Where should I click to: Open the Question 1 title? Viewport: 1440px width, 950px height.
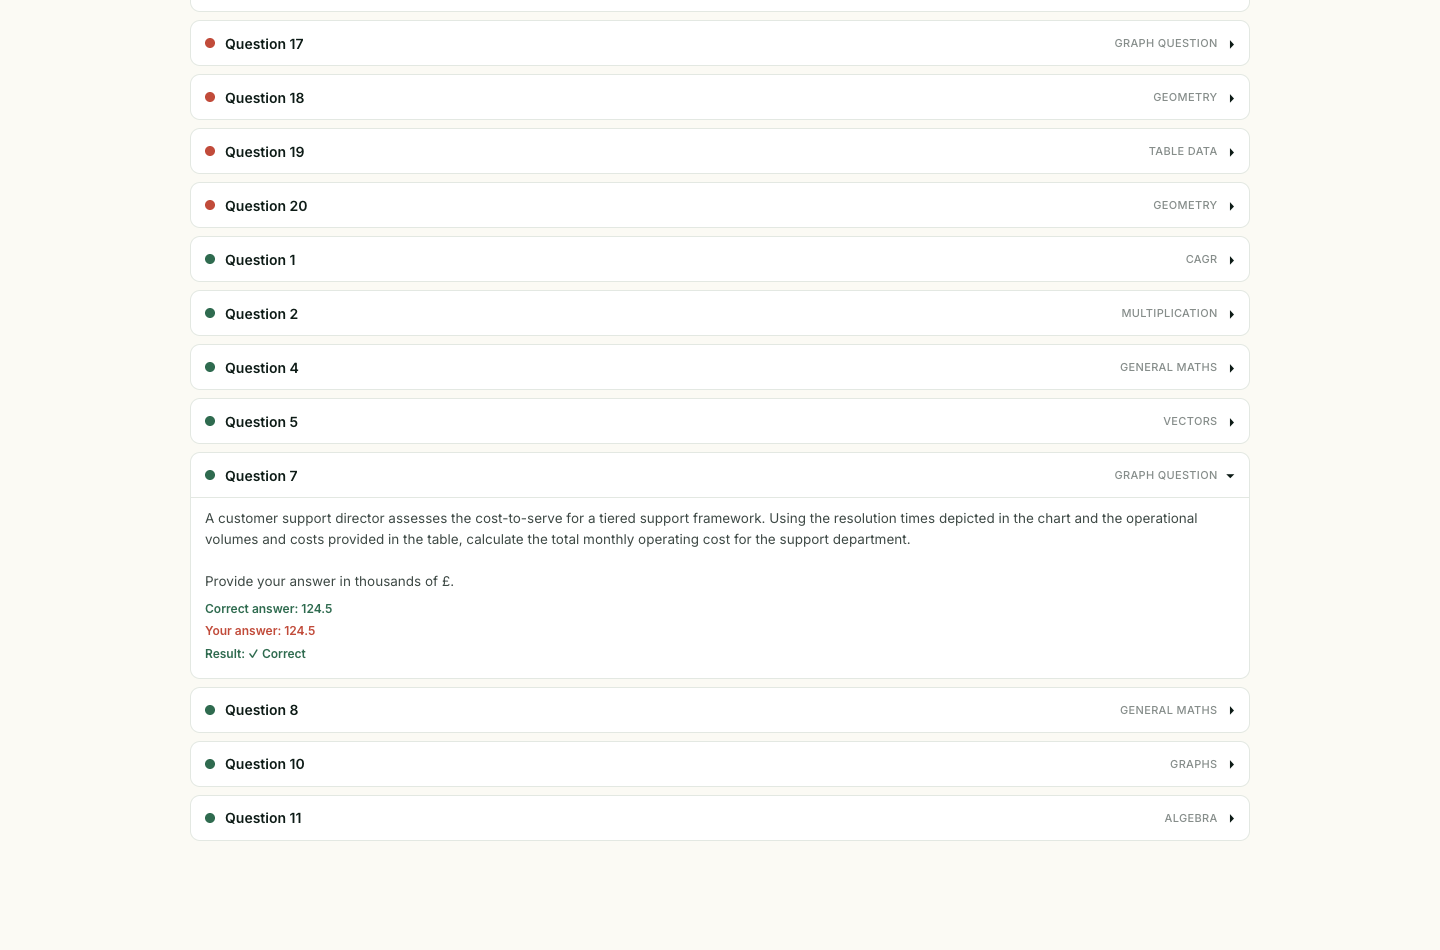coord(260,260)
